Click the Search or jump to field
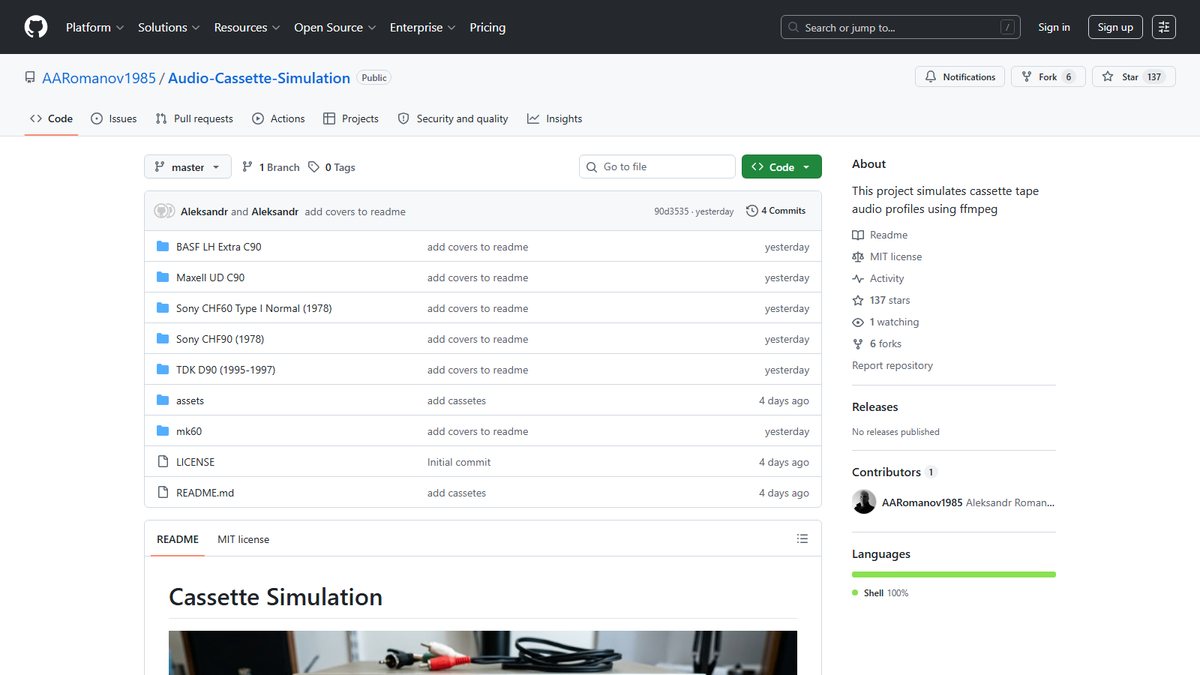Viewport: 1200px width, 675px height. click(900, 27)
